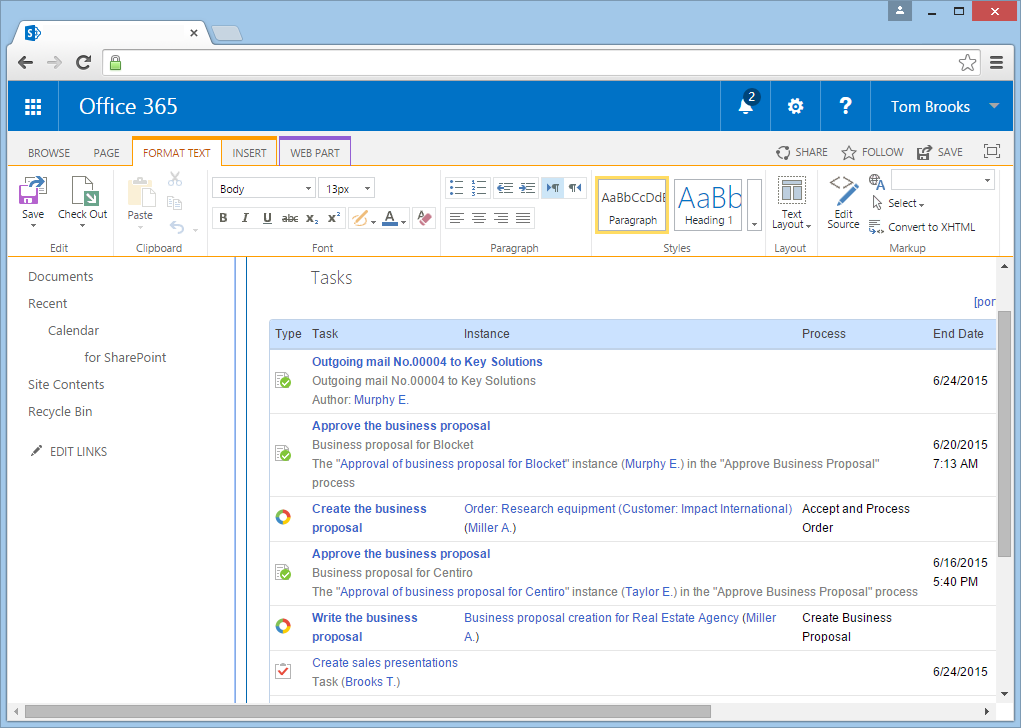Align text left
The height and width of the screenshot is (728, 1021).
pos(456,218)
